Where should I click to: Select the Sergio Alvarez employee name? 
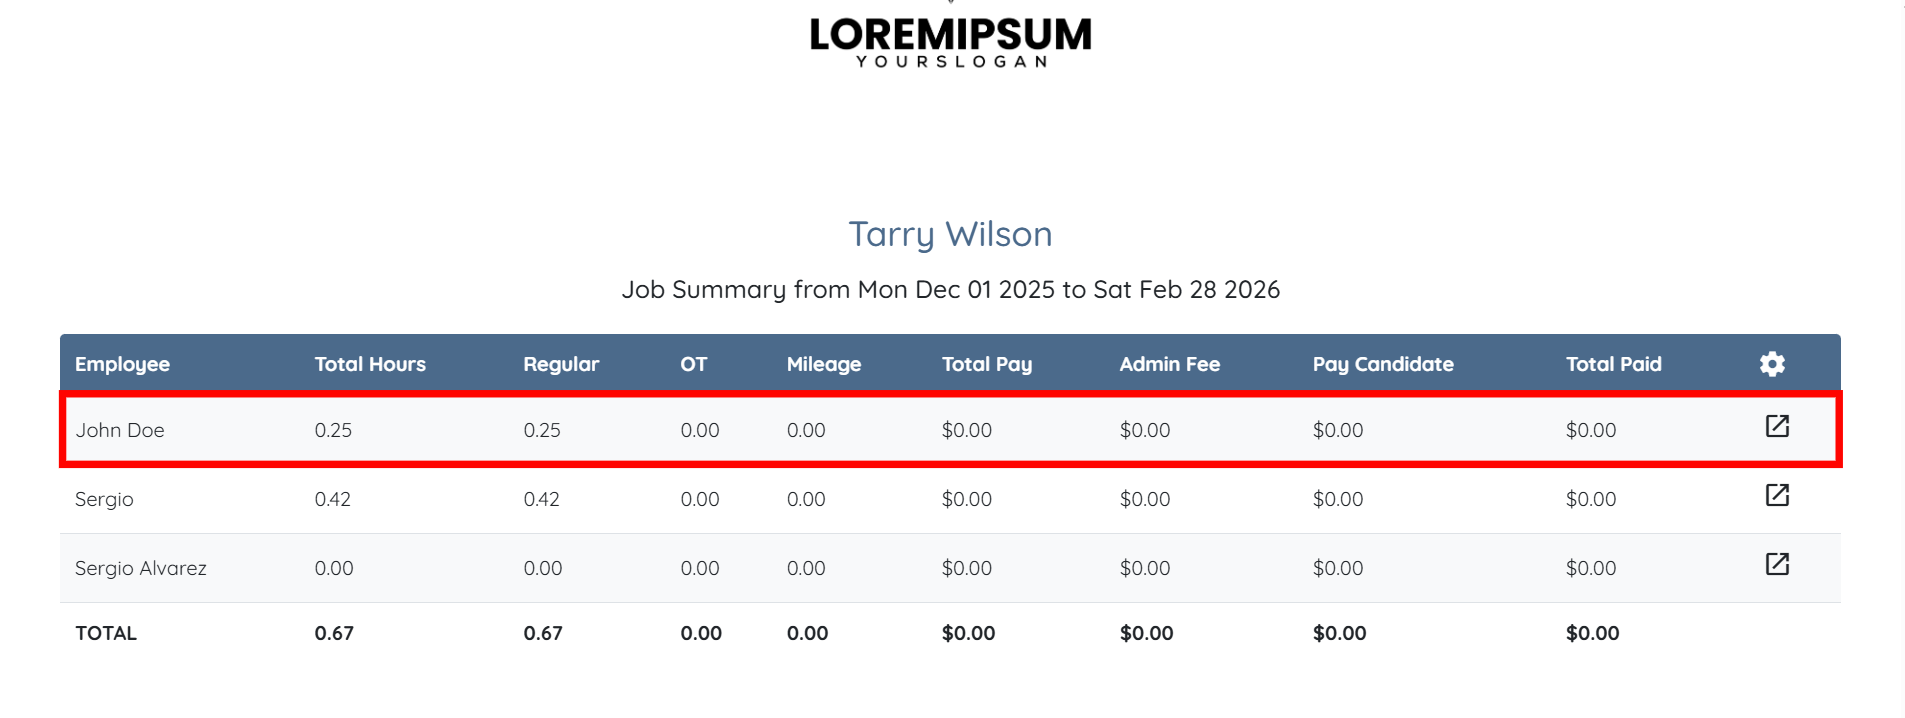(141, 568)
